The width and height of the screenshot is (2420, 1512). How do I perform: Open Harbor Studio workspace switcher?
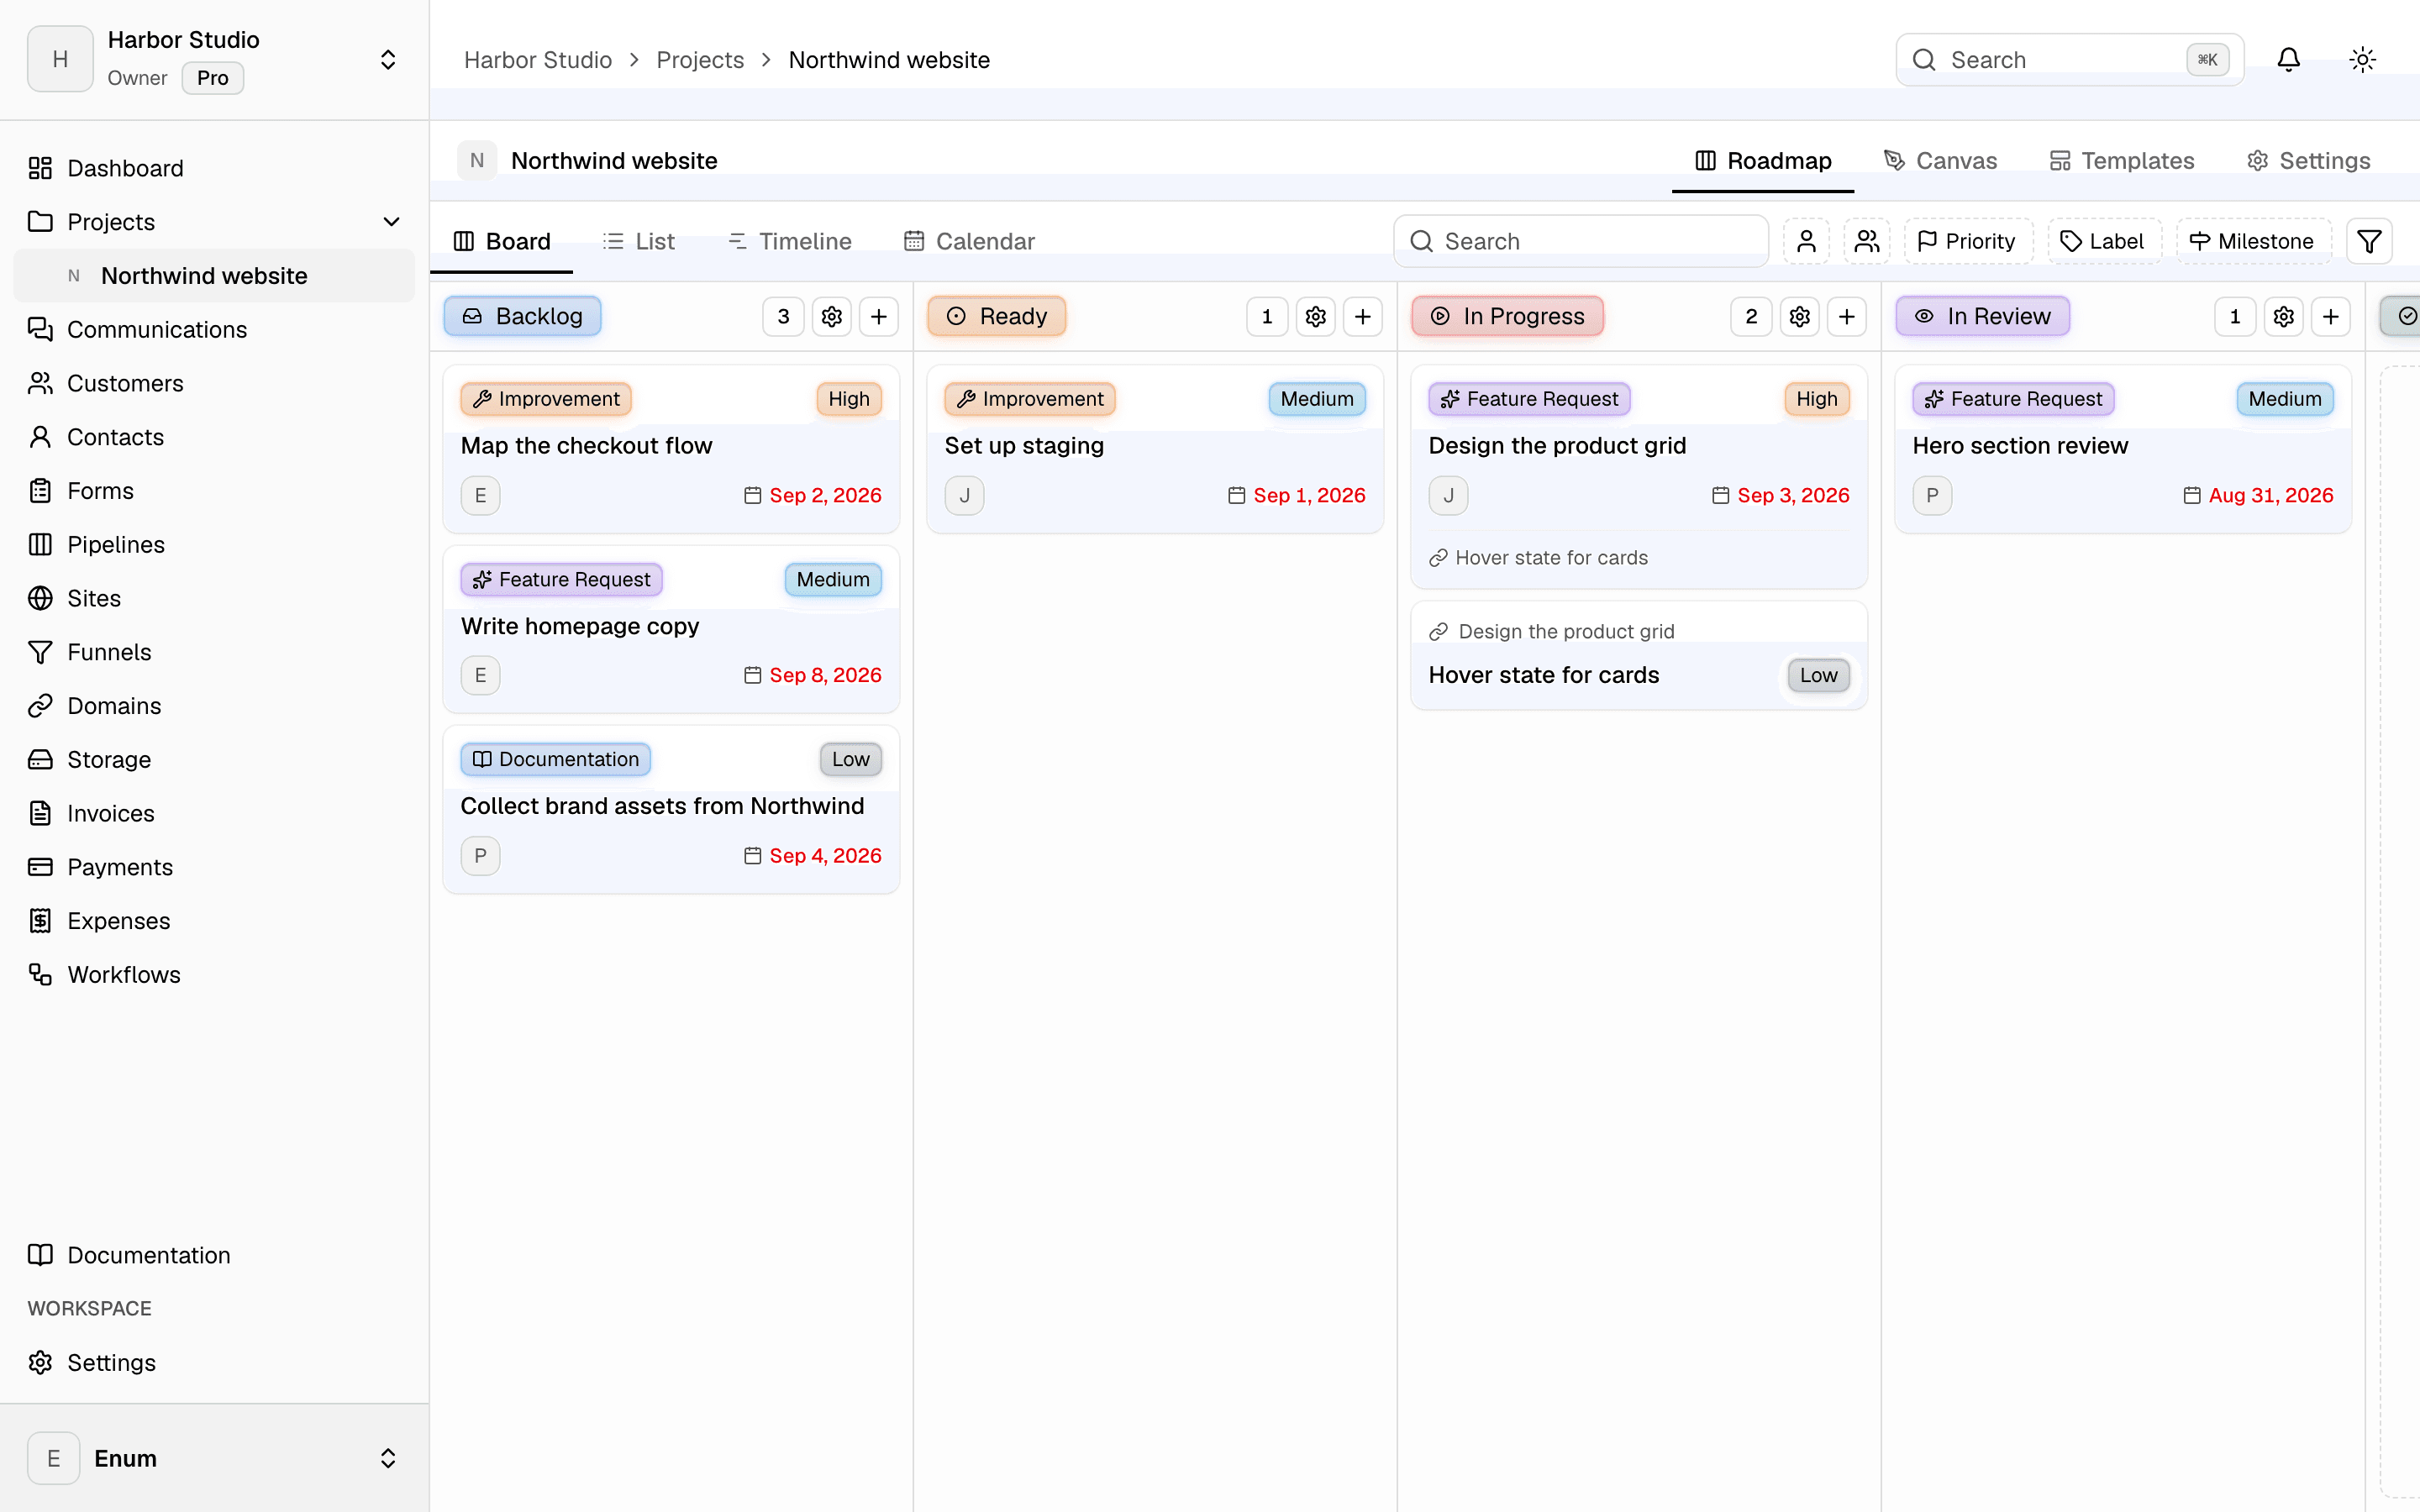click(214, 60)
